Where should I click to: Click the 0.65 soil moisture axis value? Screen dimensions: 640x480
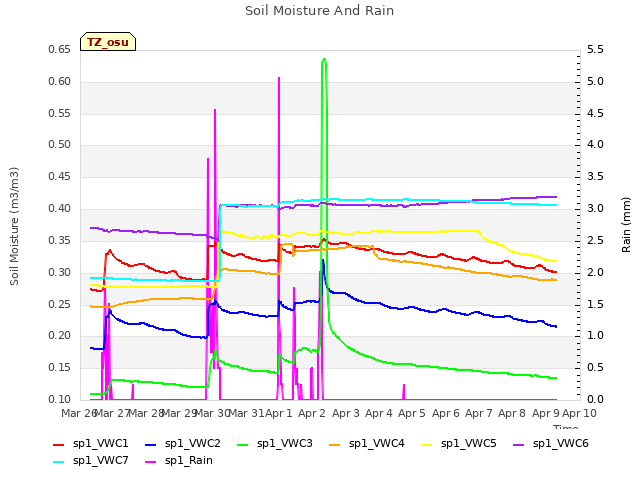(60, 50)
